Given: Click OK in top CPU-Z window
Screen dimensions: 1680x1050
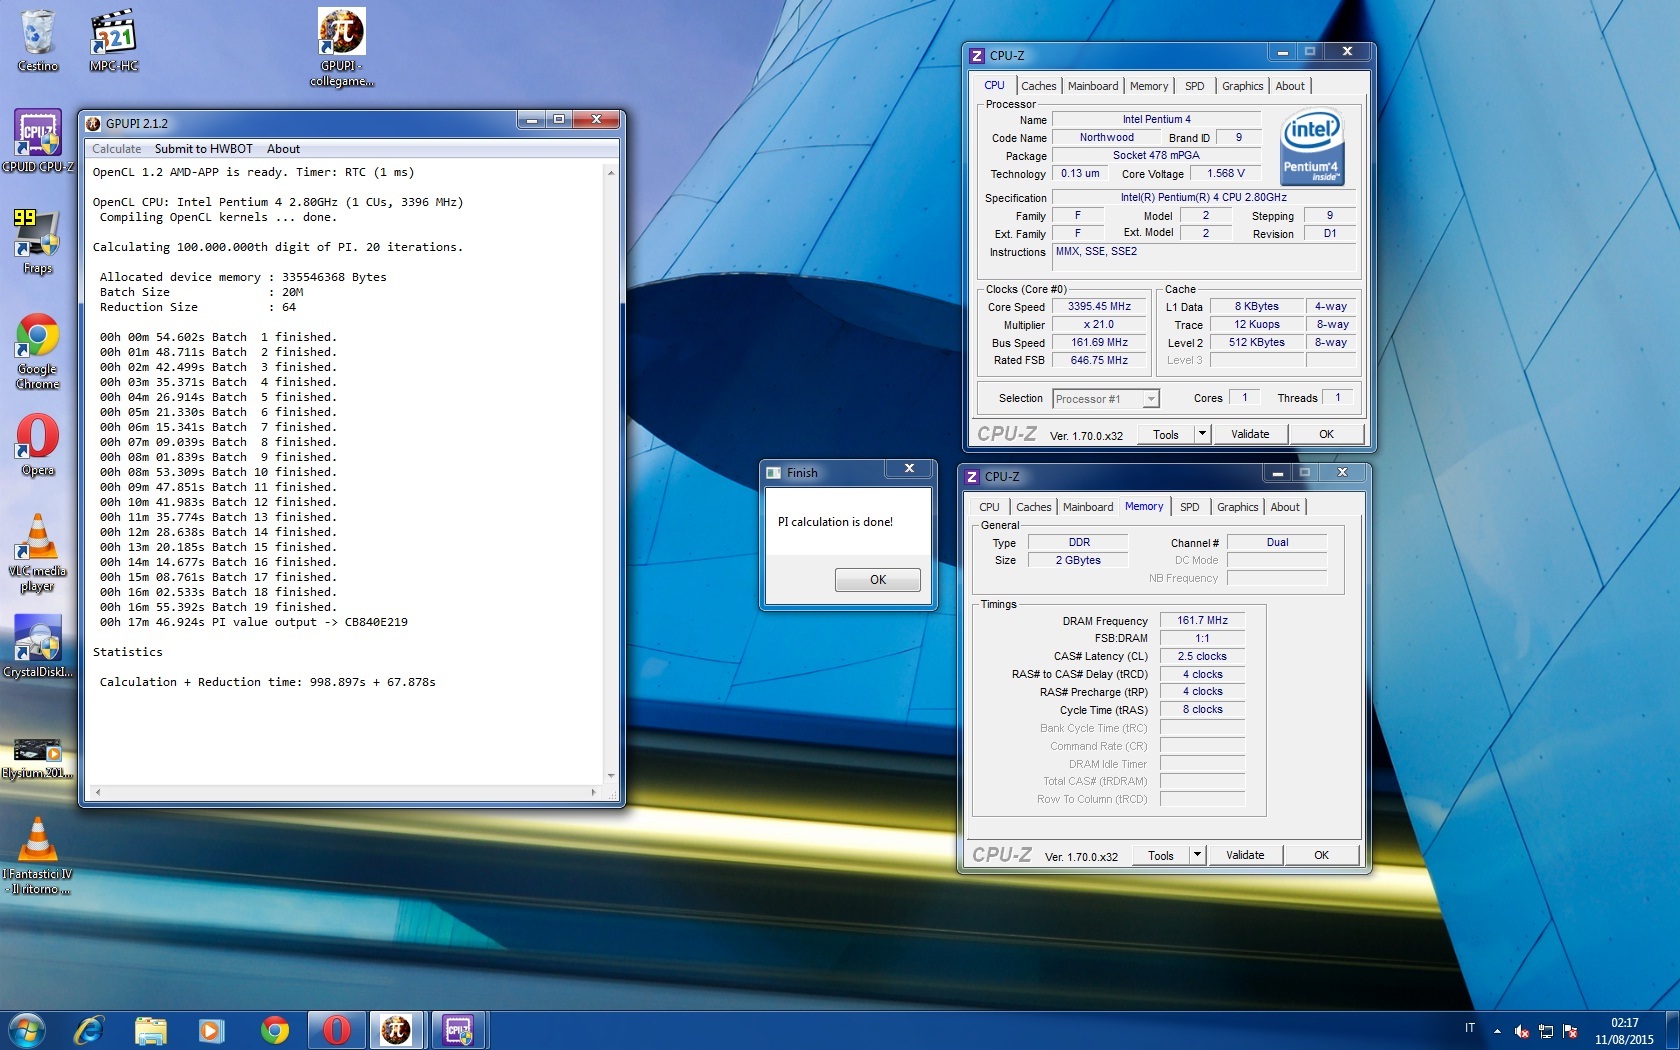Looking at the screenshot, I should 1326,434.
